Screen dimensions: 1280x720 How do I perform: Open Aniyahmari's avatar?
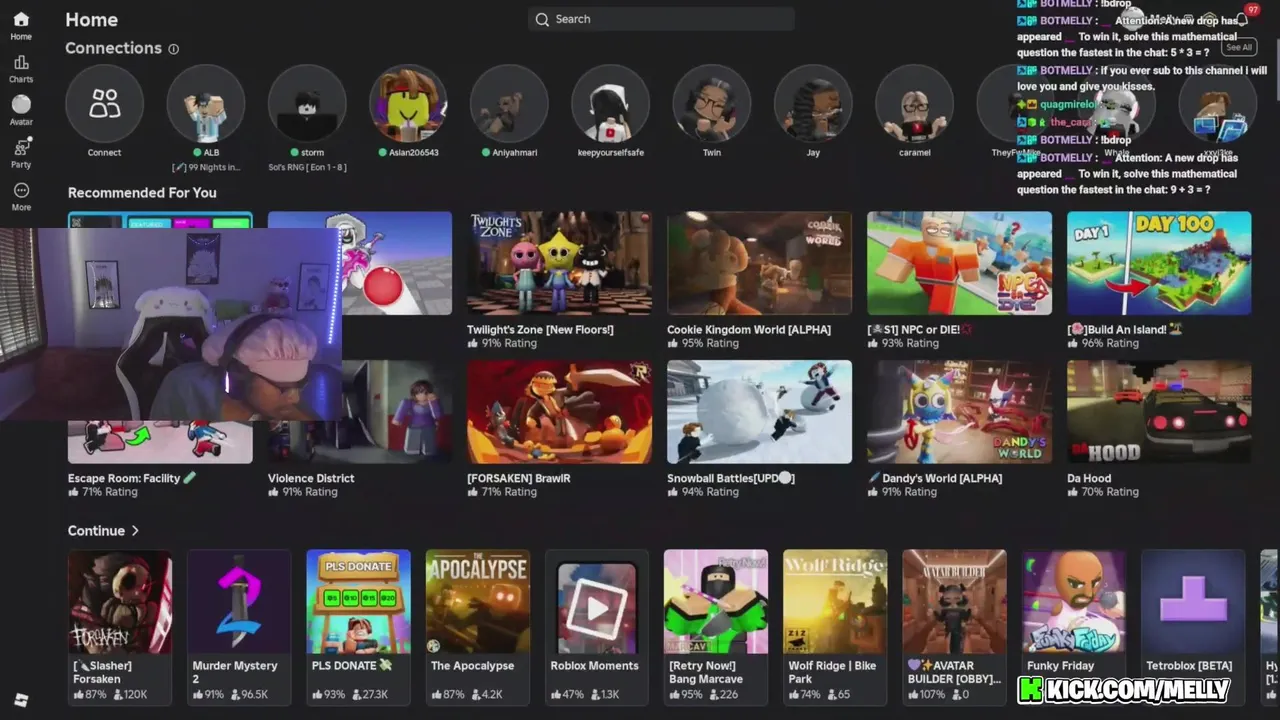[x=509, y=104]
